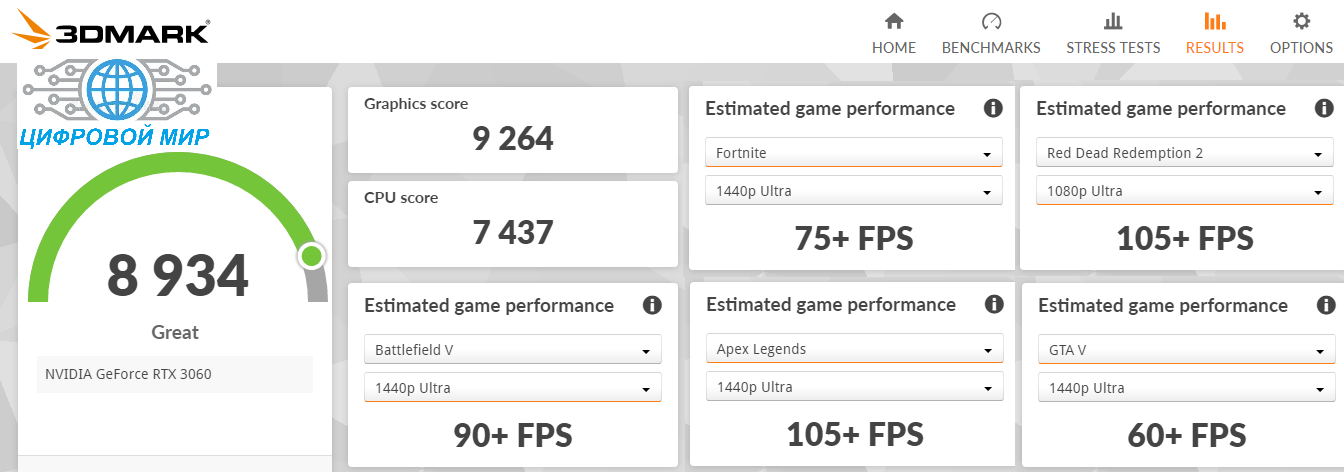Open the Battlefield V game dropdown
This screenshot has width=1344, height=472.
(513, 350)
